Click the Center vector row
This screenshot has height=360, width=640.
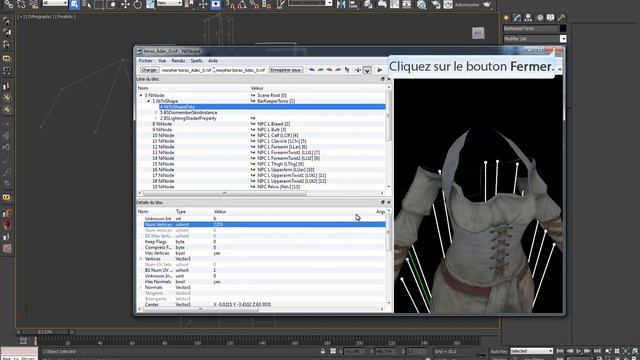pyautogui.click(x=262, y=304)
